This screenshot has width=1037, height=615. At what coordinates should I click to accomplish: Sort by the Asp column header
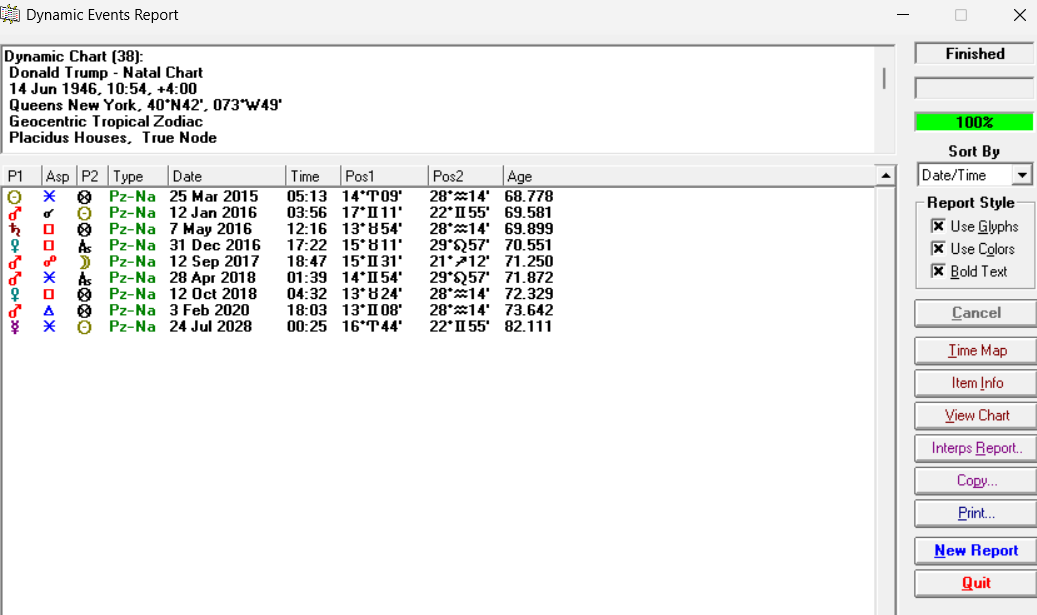(x=58, y=177)
